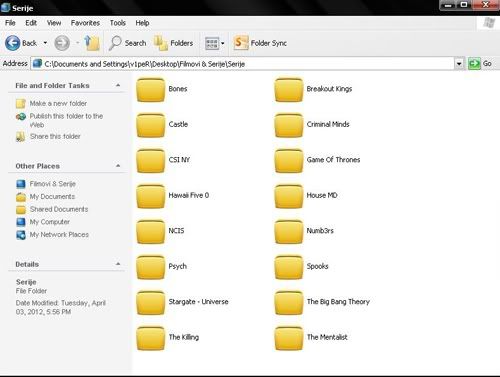Viewport: 500px width, 377px height.
Task: Select the Psych folder icon
Action: click(x=151, y=267)
